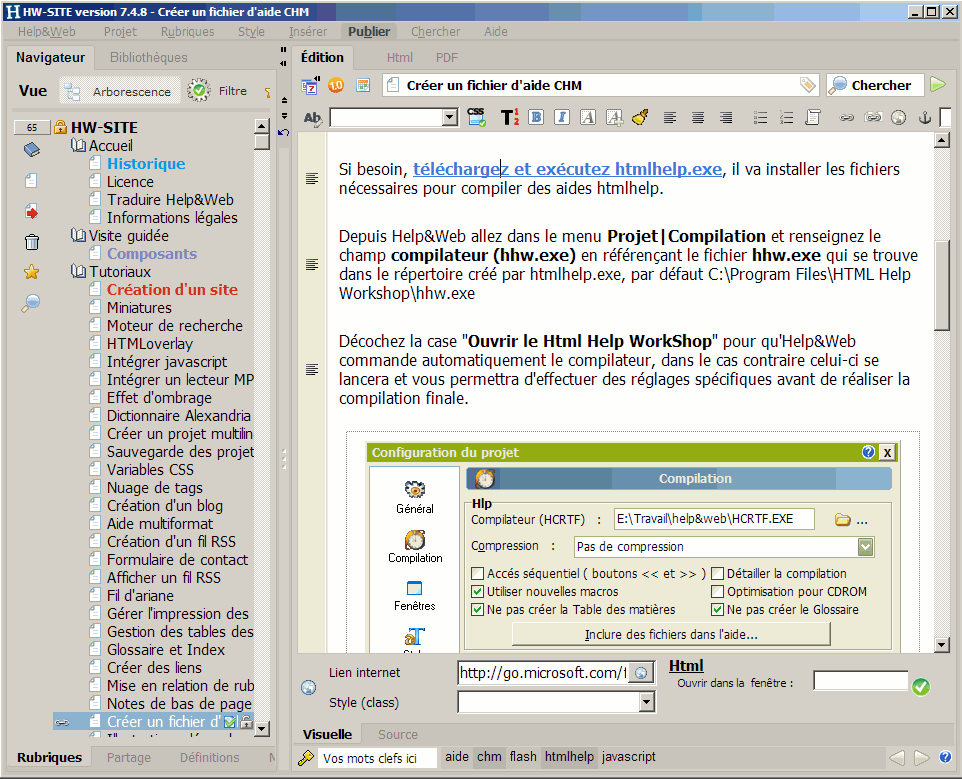Open the Rubriques menu

pyautogui.click(x=188, y=31)
